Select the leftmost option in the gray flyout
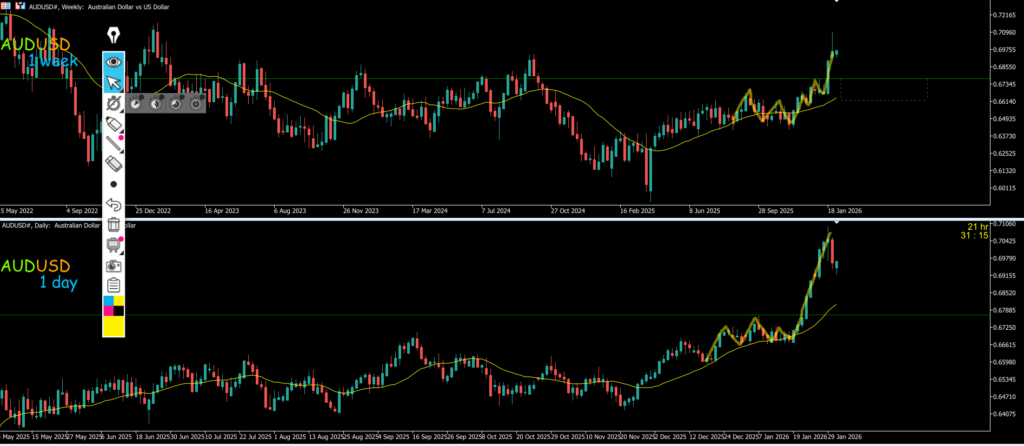 (136, 102)
